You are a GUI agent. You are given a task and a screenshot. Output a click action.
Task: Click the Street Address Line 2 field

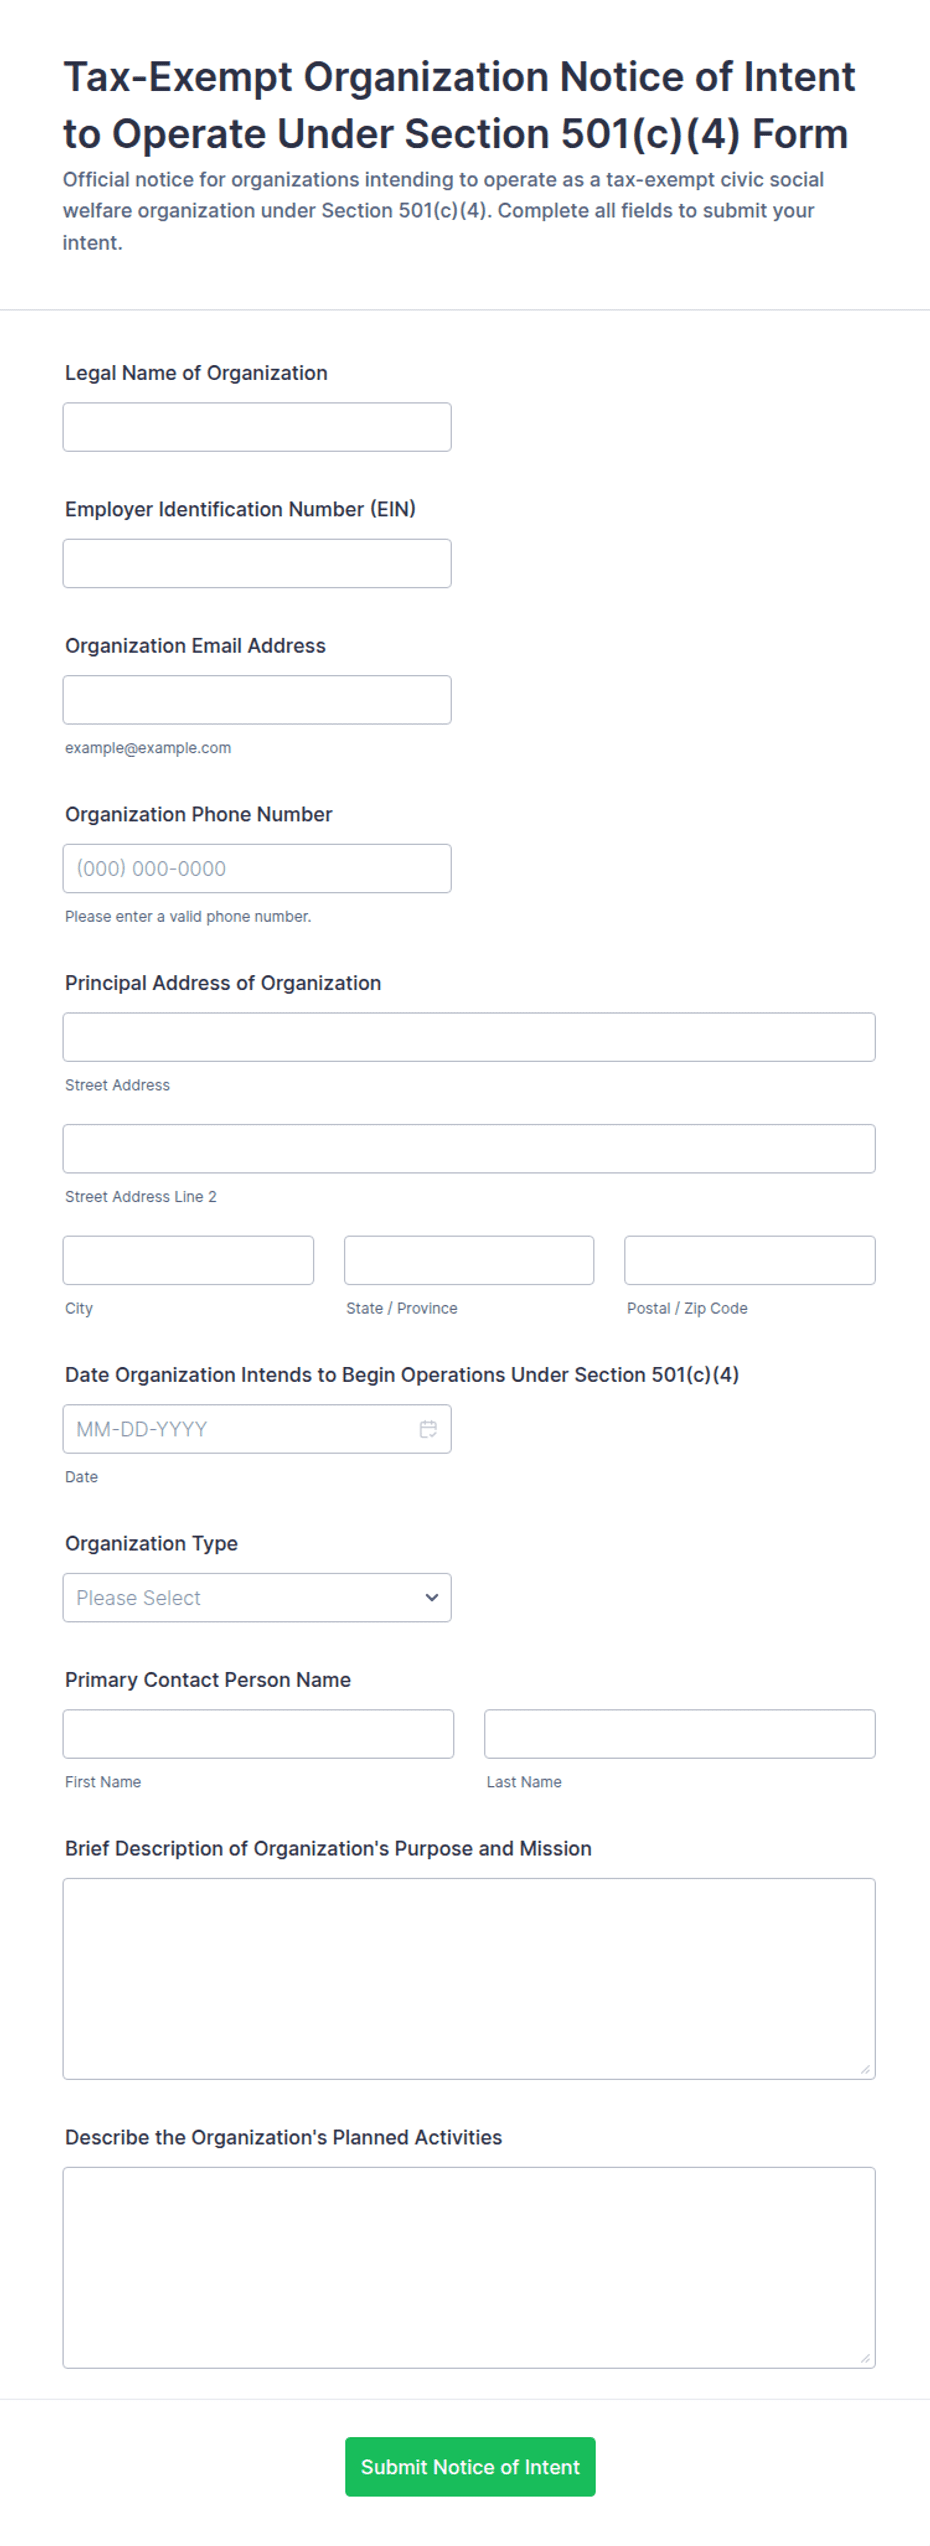(469, 1149)
